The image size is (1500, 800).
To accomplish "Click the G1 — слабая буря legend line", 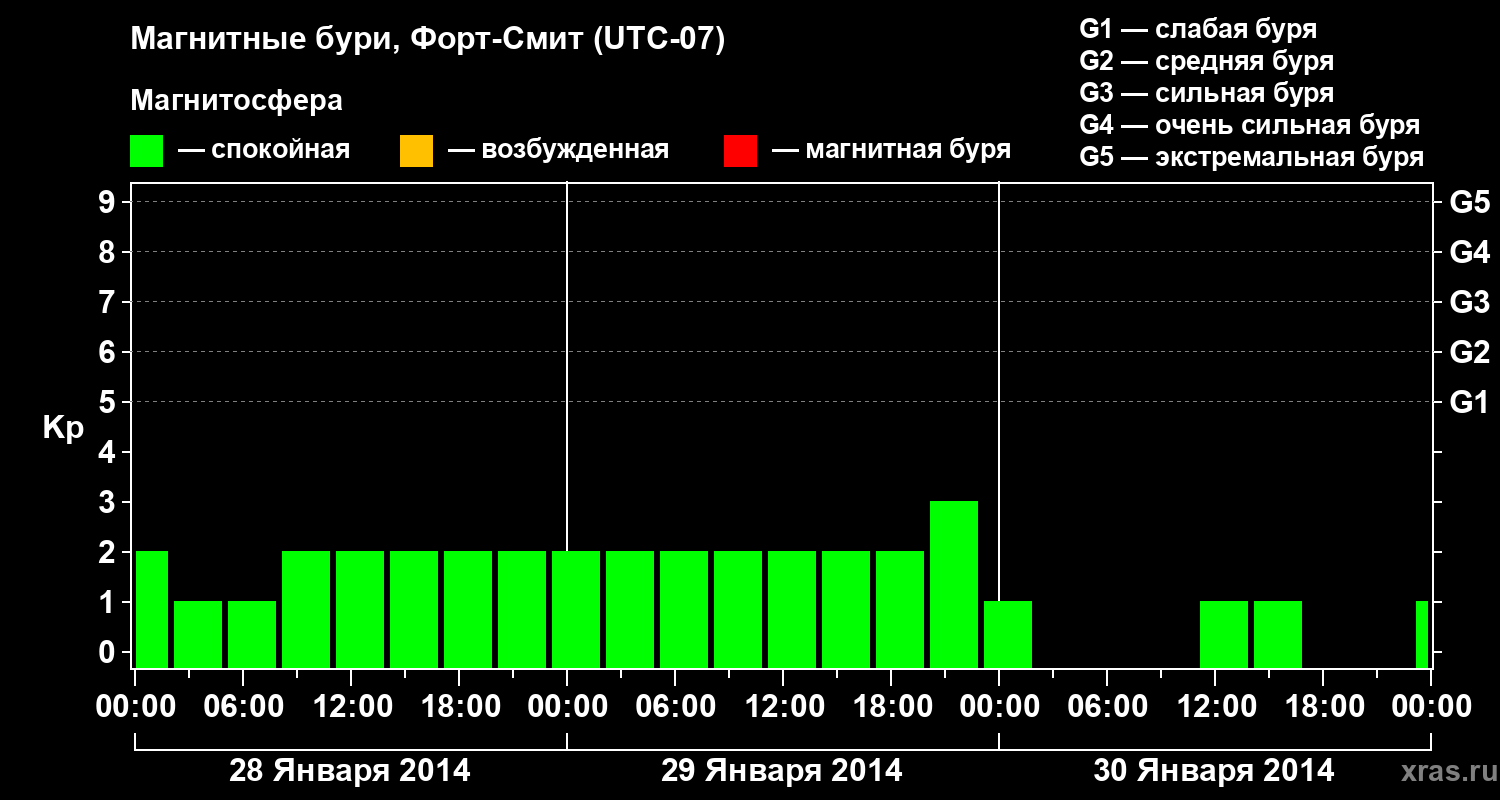I will [x=1198, y=29].
